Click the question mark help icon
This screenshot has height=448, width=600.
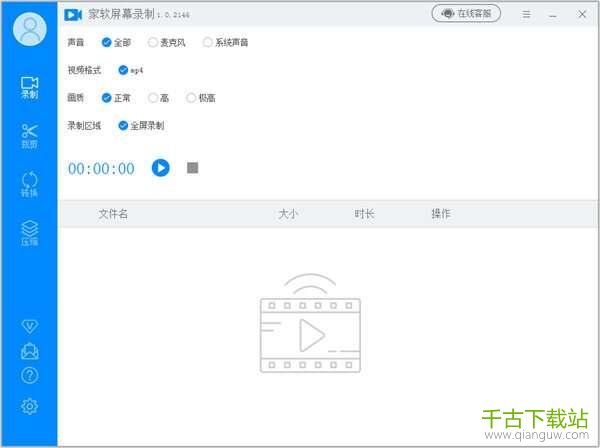pyautogui.click(x=29, y=376)
